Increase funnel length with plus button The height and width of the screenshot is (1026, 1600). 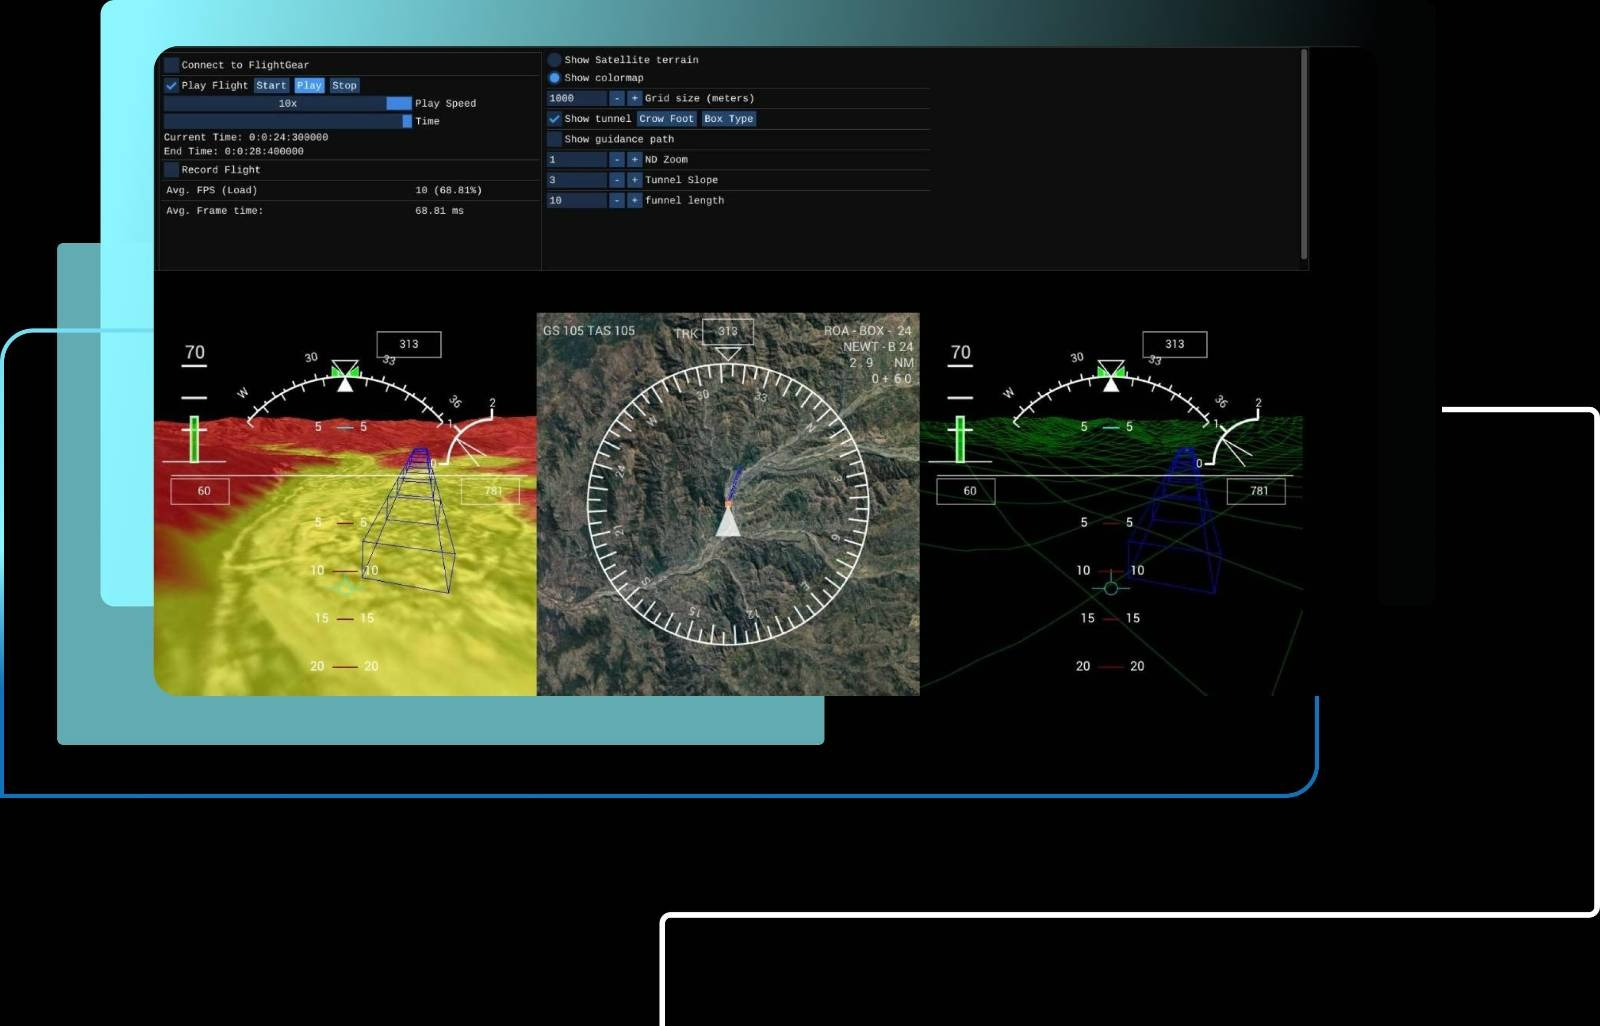click(634, 200)
